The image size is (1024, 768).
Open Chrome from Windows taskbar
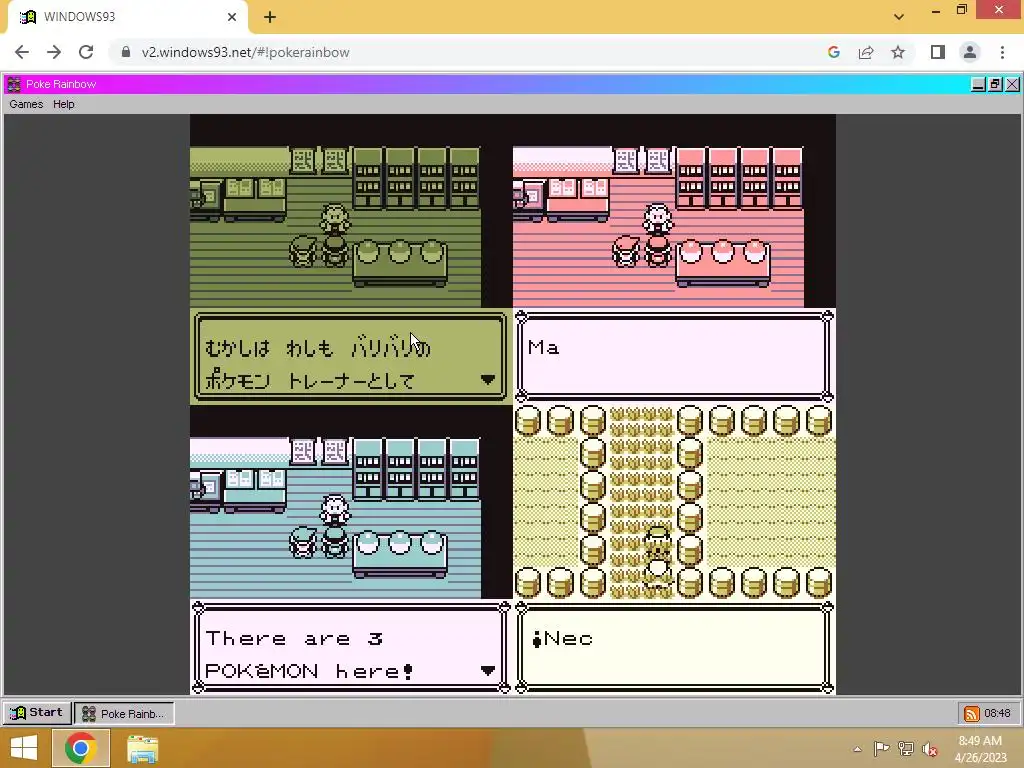[x=80, y=748]
